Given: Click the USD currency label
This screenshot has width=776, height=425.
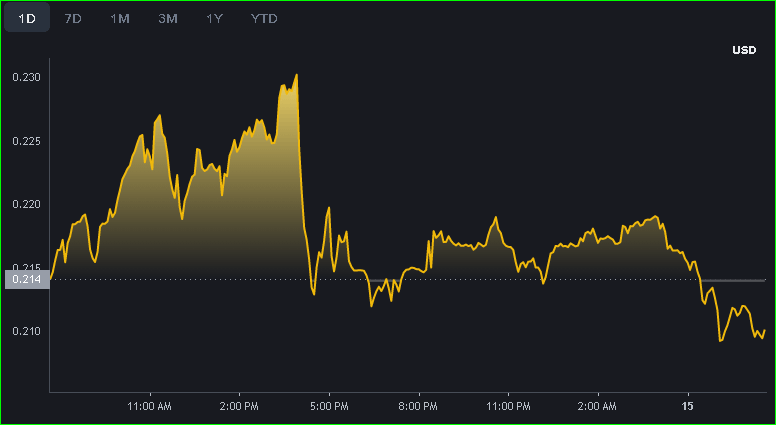Looking at the screenshot, I should pos(744,50).
